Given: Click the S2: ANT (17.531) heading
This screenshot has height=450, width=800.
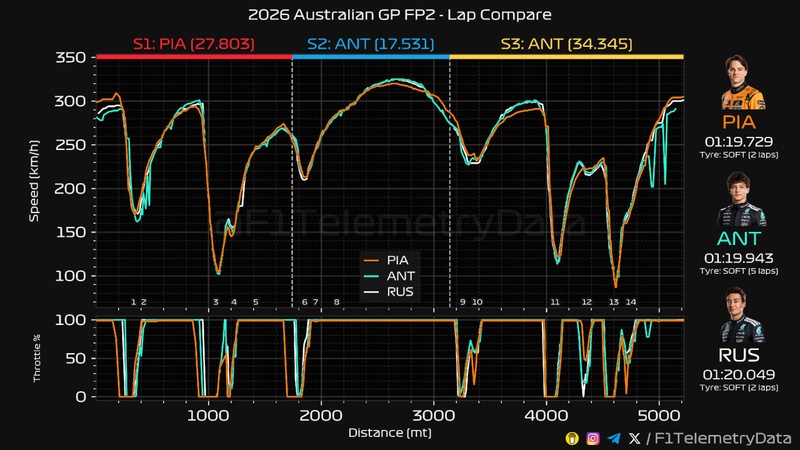Looking at the screenshot, I should point(371,44).
